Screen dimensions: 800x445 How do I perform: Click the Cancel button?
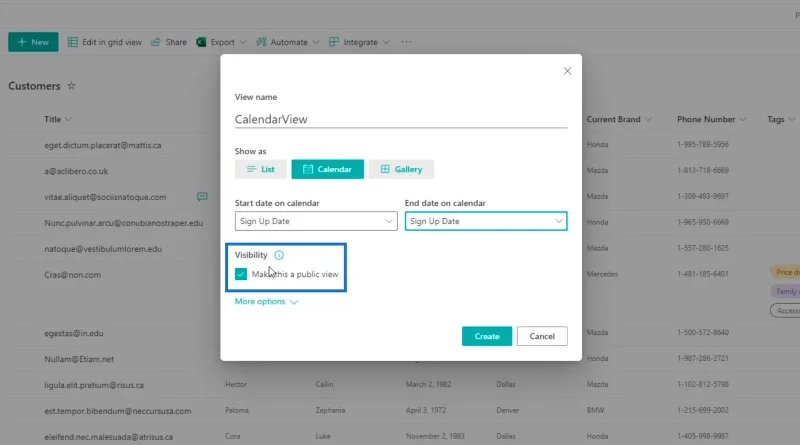click(542, 336)
